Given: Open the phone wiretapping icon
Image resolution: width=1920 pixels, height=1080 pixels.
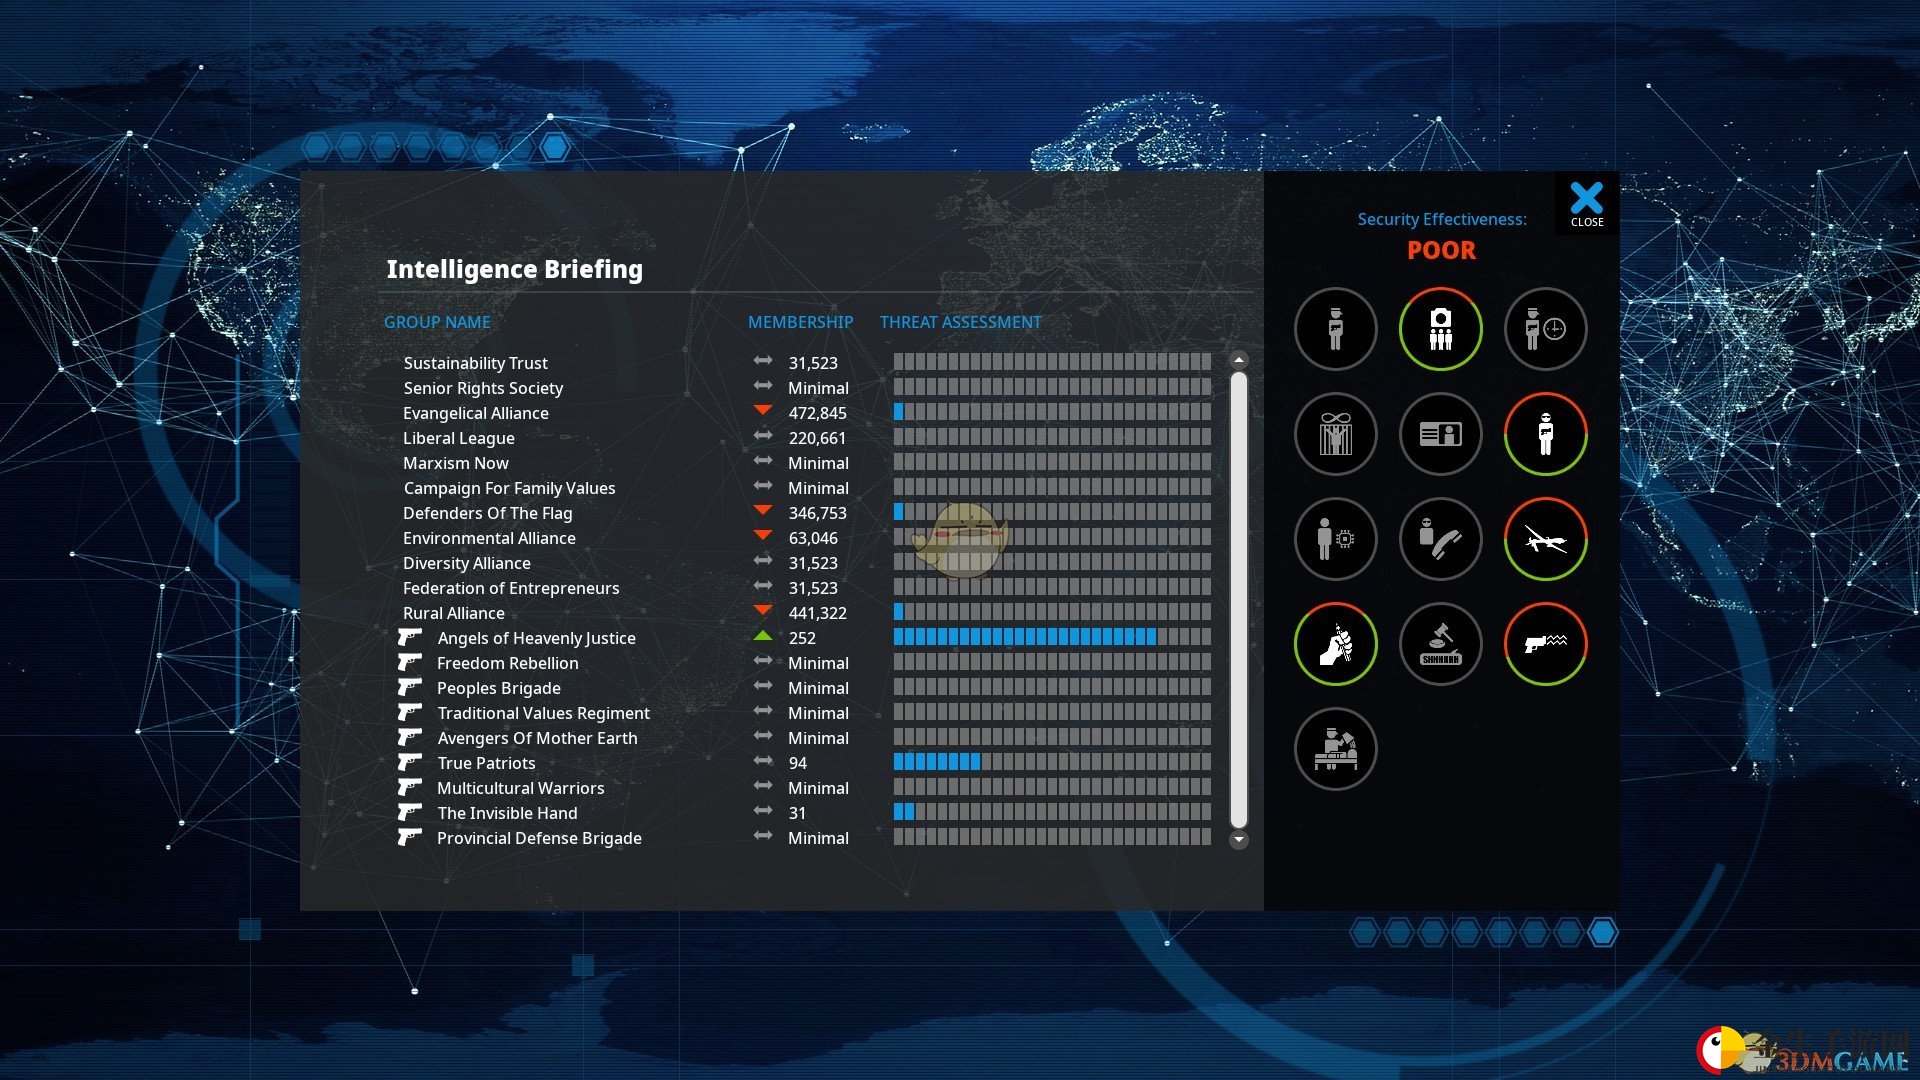Looking at the screenshot, I should pos(1440,539).
